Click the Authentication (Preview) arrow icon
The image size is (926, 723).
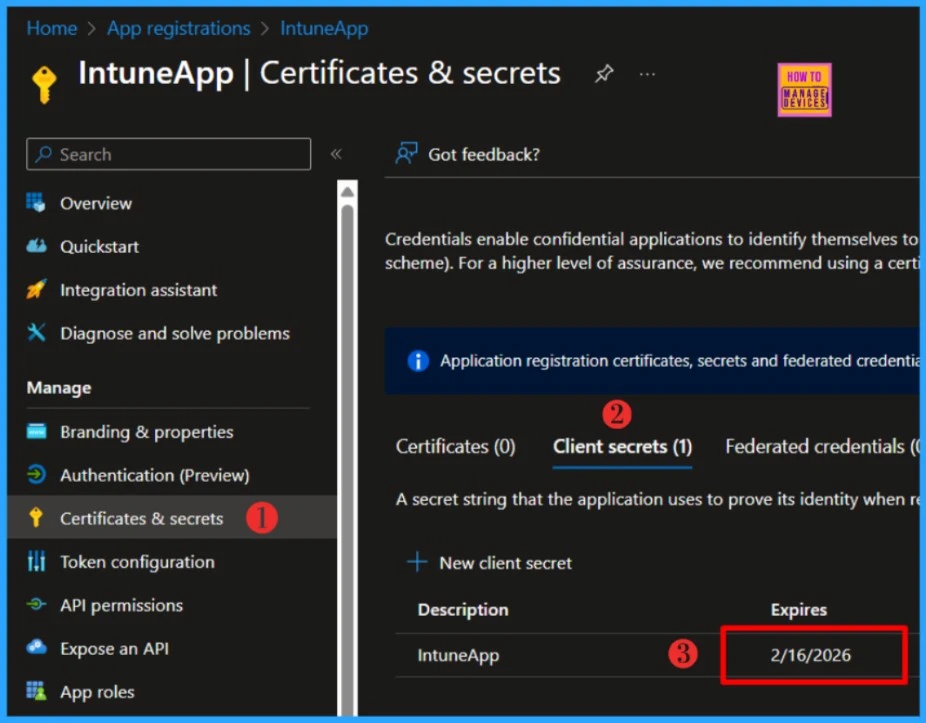click(x=36, y=475)
